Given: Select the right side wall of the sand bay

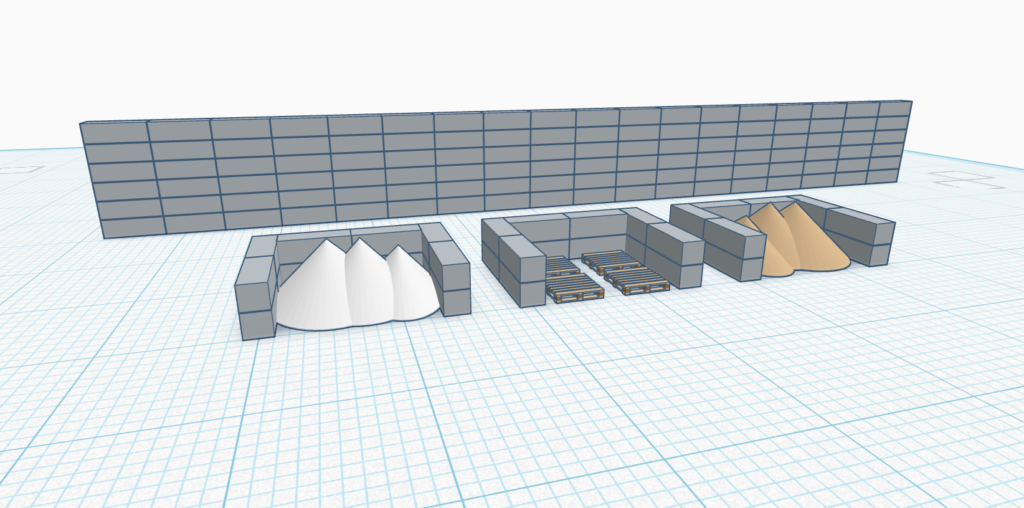Looking at the screenshot, I should coord(860,237).
